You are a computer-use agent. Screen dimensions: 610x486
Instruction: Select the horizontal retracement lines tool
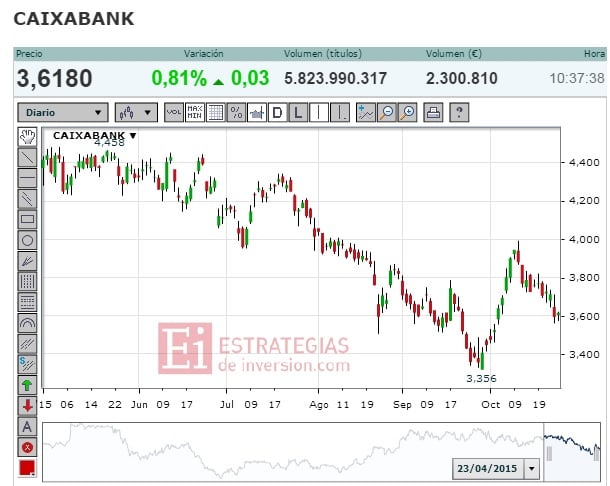27,302
